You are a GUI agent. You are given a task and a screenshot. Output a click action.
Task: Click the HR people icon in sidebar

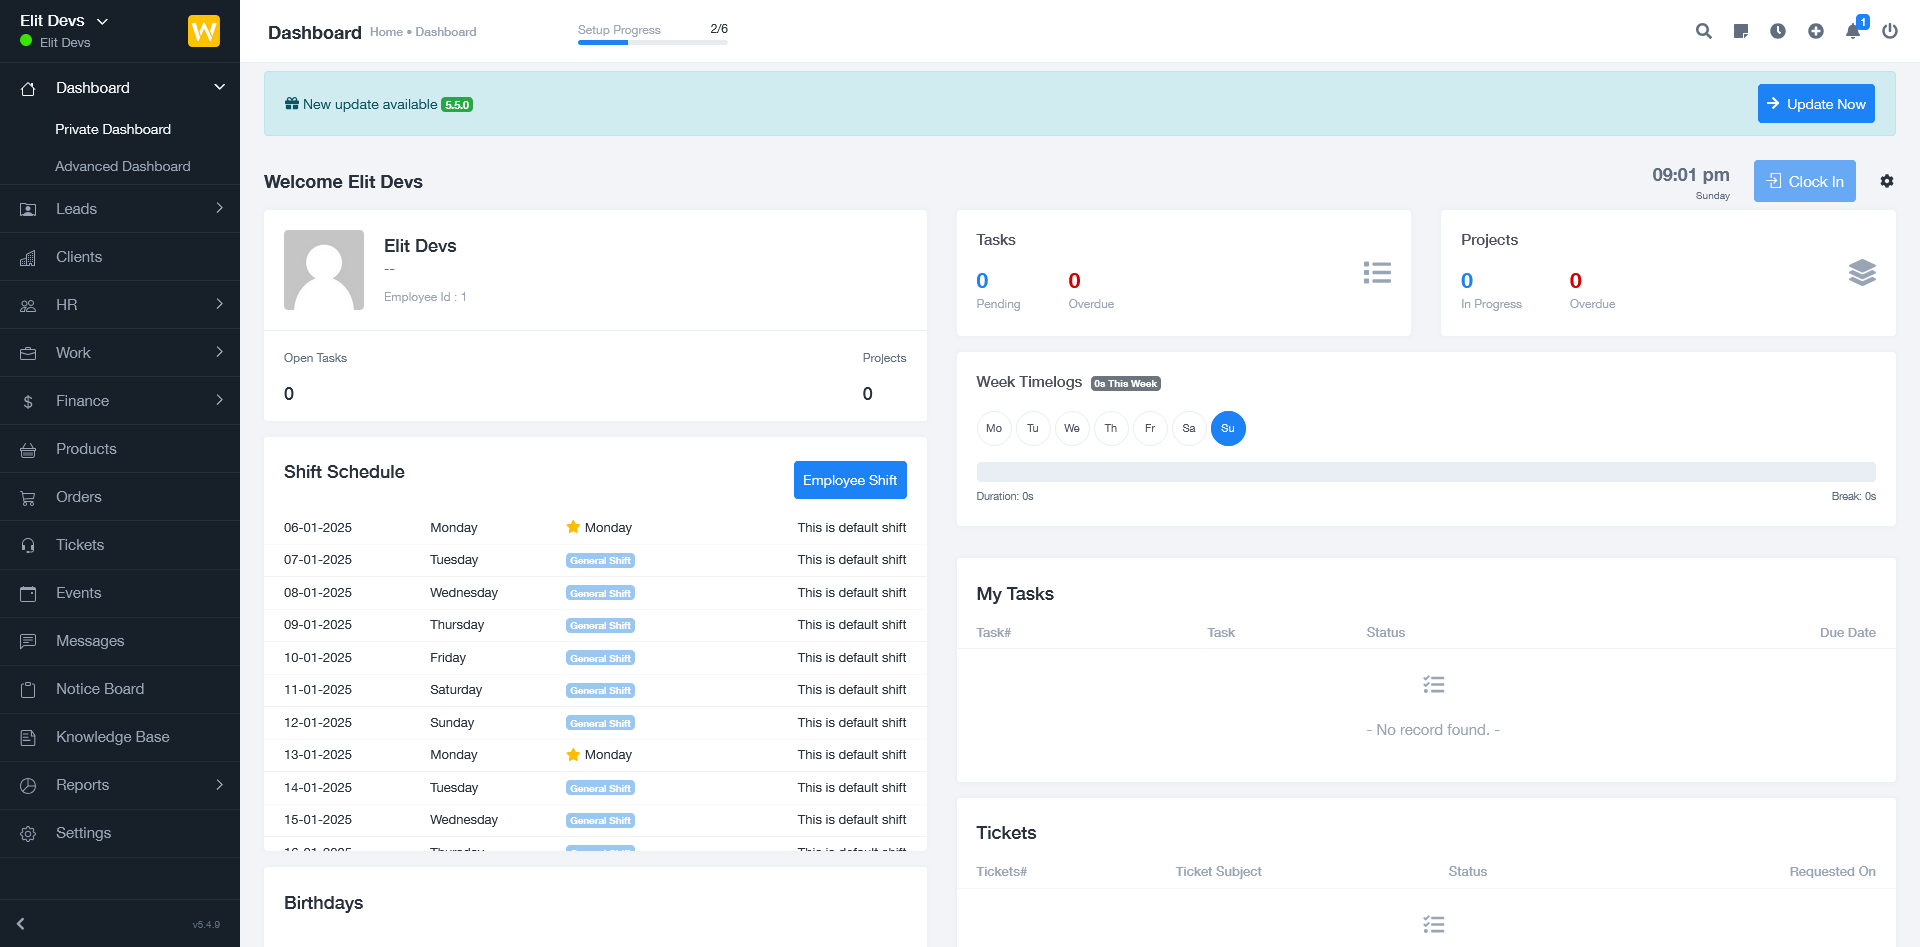click(x=28, y=305)
